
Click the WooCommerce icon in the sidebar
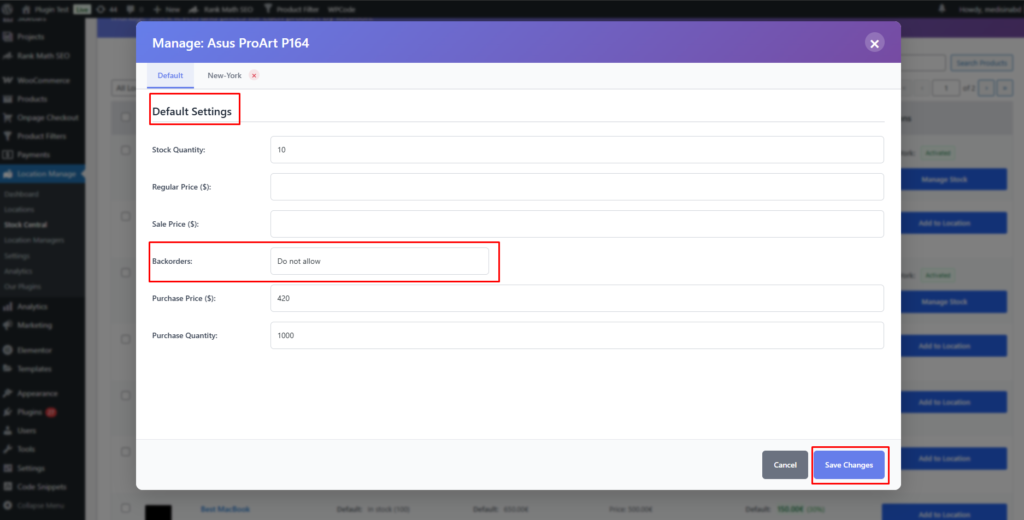[8, 81]
